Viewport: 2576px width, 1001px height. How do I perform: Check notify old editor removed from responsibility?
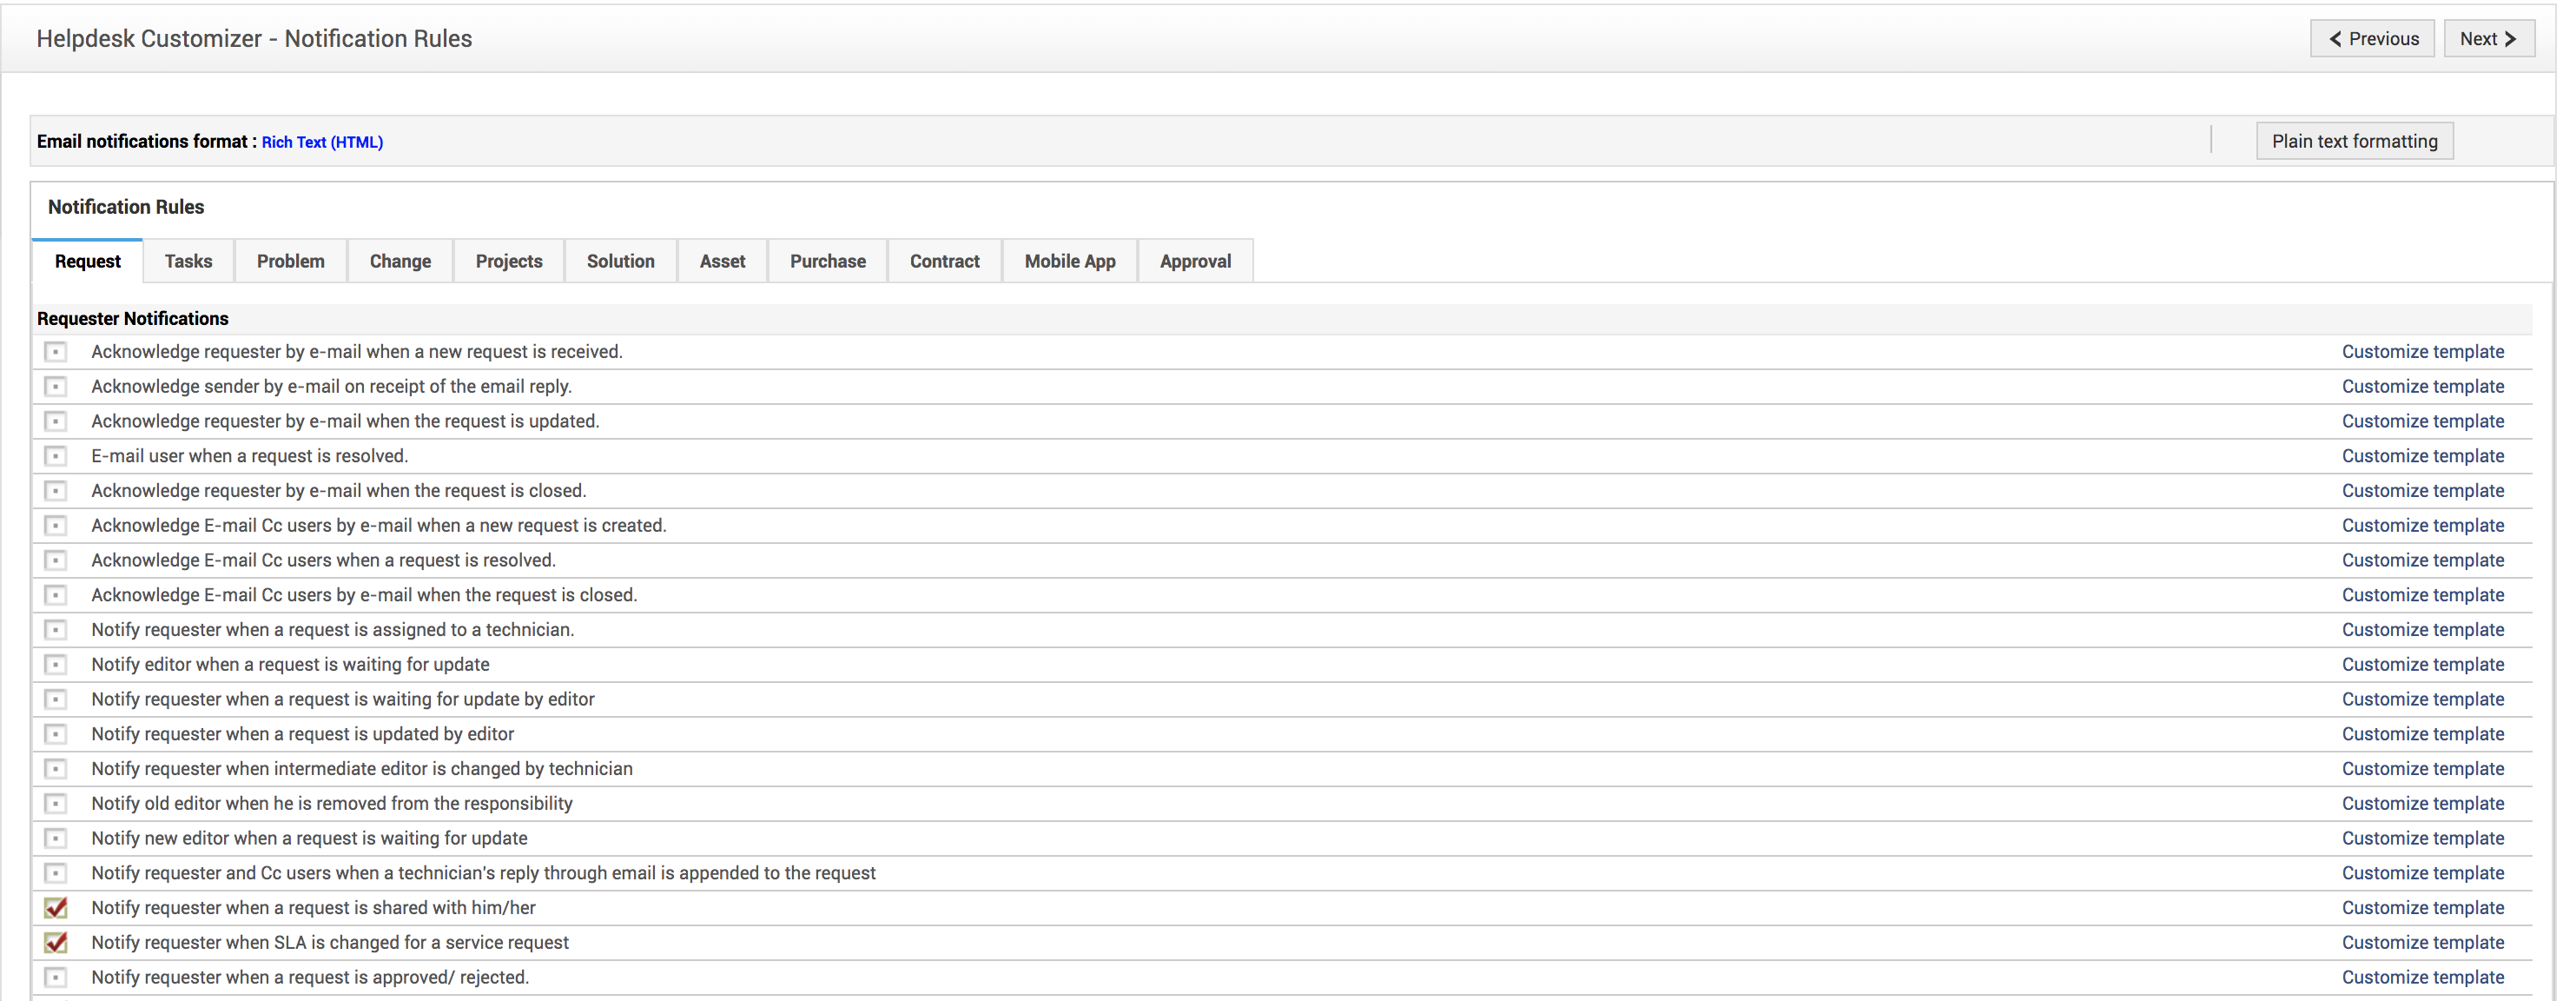click(56, 804)
